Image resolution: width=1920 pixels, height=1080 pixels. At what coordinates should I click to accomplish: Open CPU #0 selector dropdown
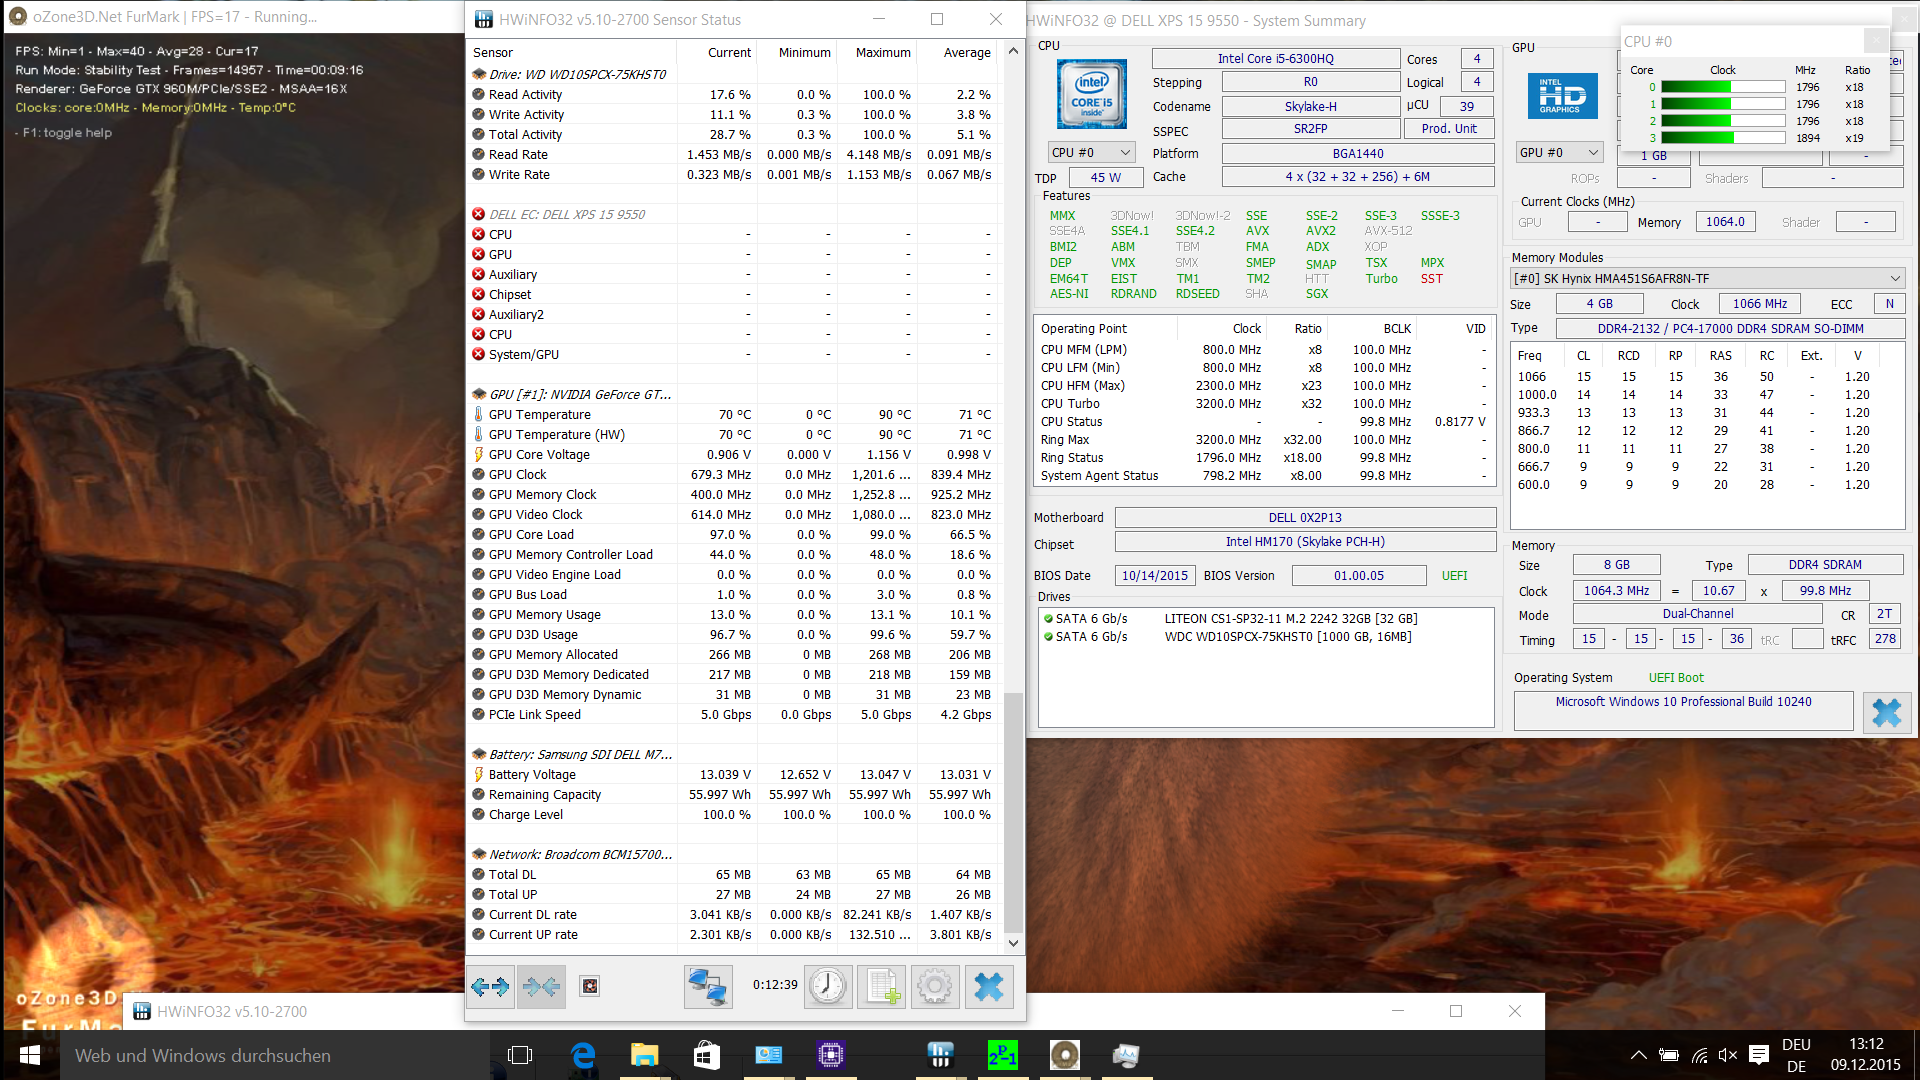pyautogui.click(x=1090, y=153)
